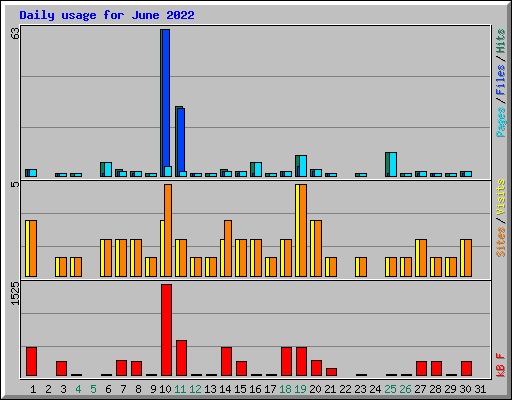Click the cyan Pages bar for day 6
Image resolution: width=512 pixels, height=400 pixels.
pos(108,169)
